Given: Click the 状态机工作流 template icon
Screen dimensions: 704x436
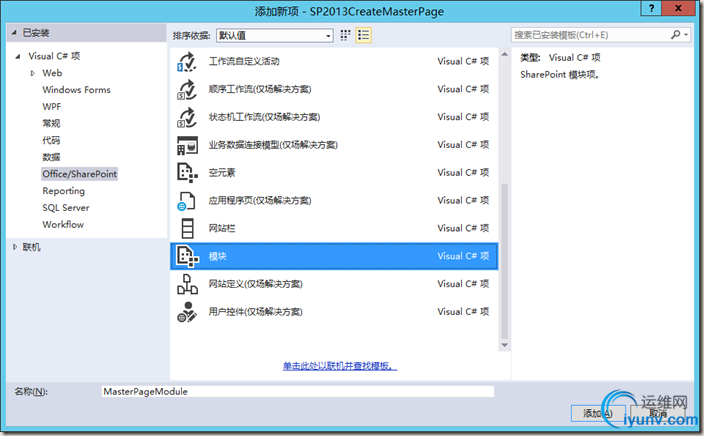Looking at the screenshot, I should pyautogui.click(x=187, y=117).
